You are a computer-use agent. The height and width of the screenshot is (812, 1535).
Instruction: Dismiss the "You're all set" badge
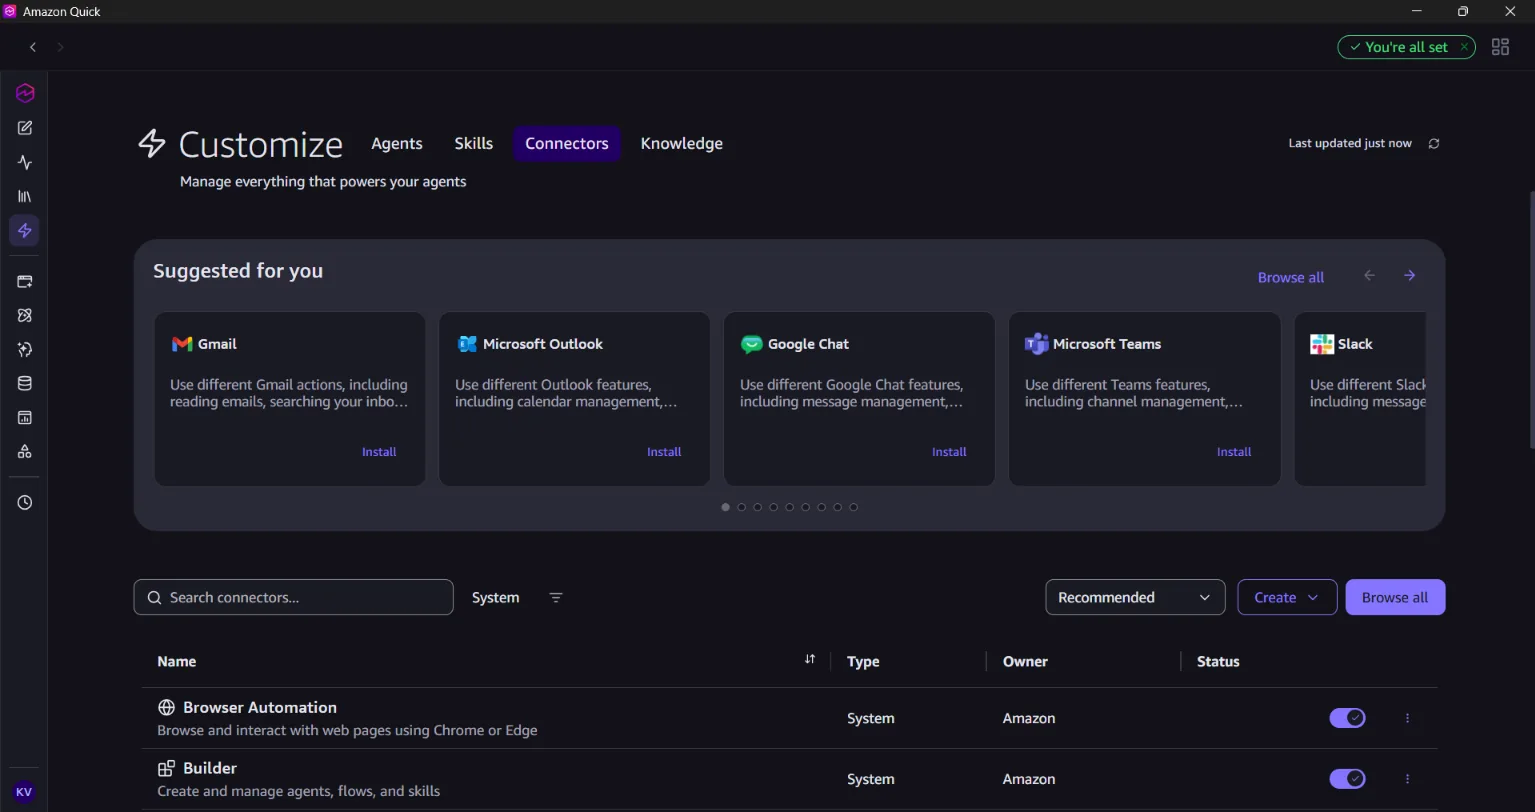[x=1465, y=47]
